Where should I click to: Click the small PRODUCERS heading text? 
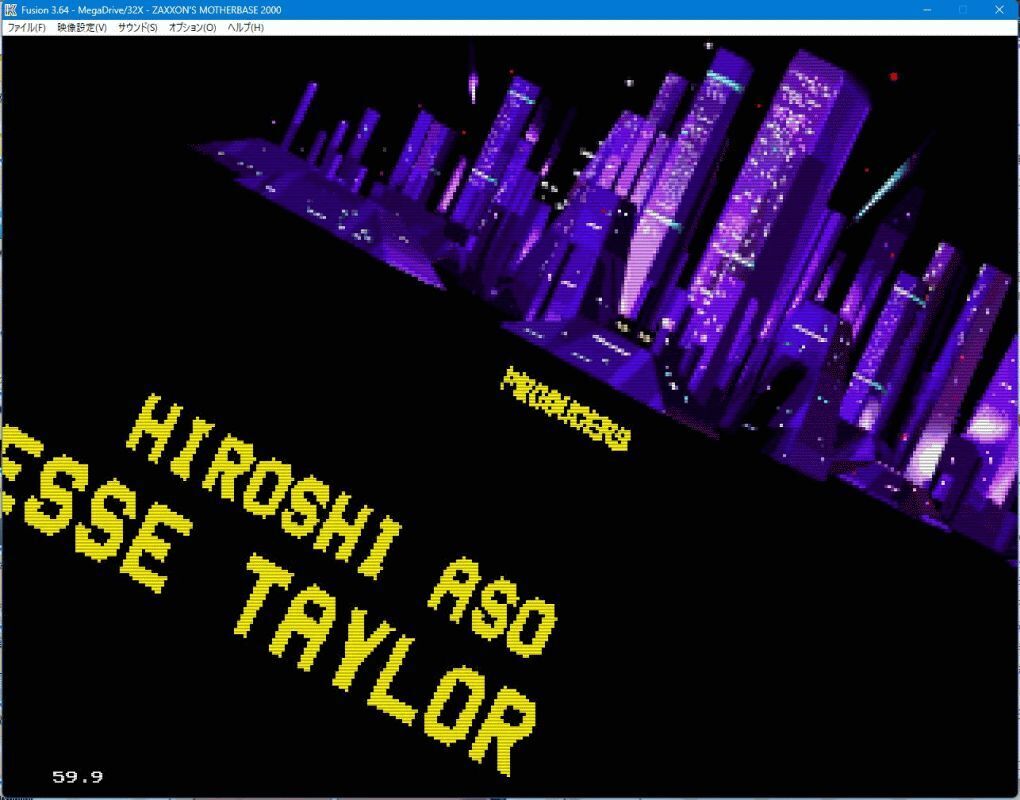pos(565,408)
